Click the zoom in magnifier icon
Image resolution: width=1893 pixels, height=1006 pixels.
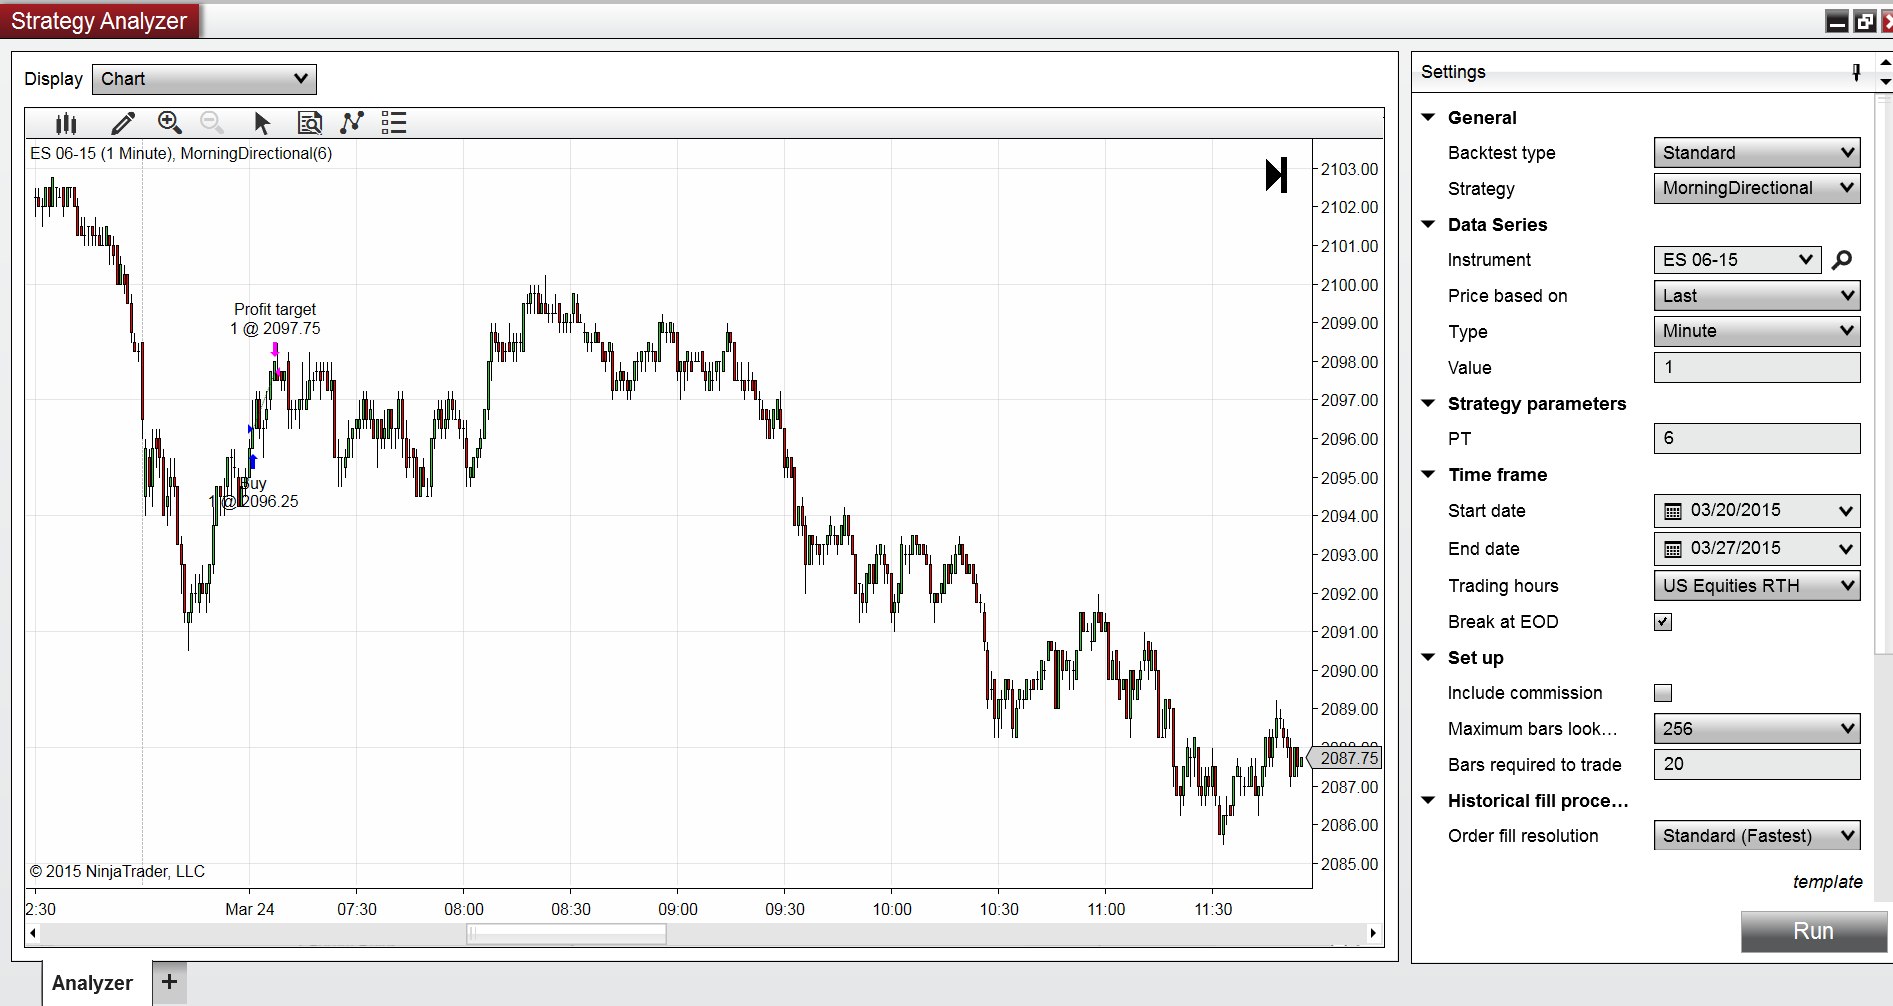[x=170, y=123]
